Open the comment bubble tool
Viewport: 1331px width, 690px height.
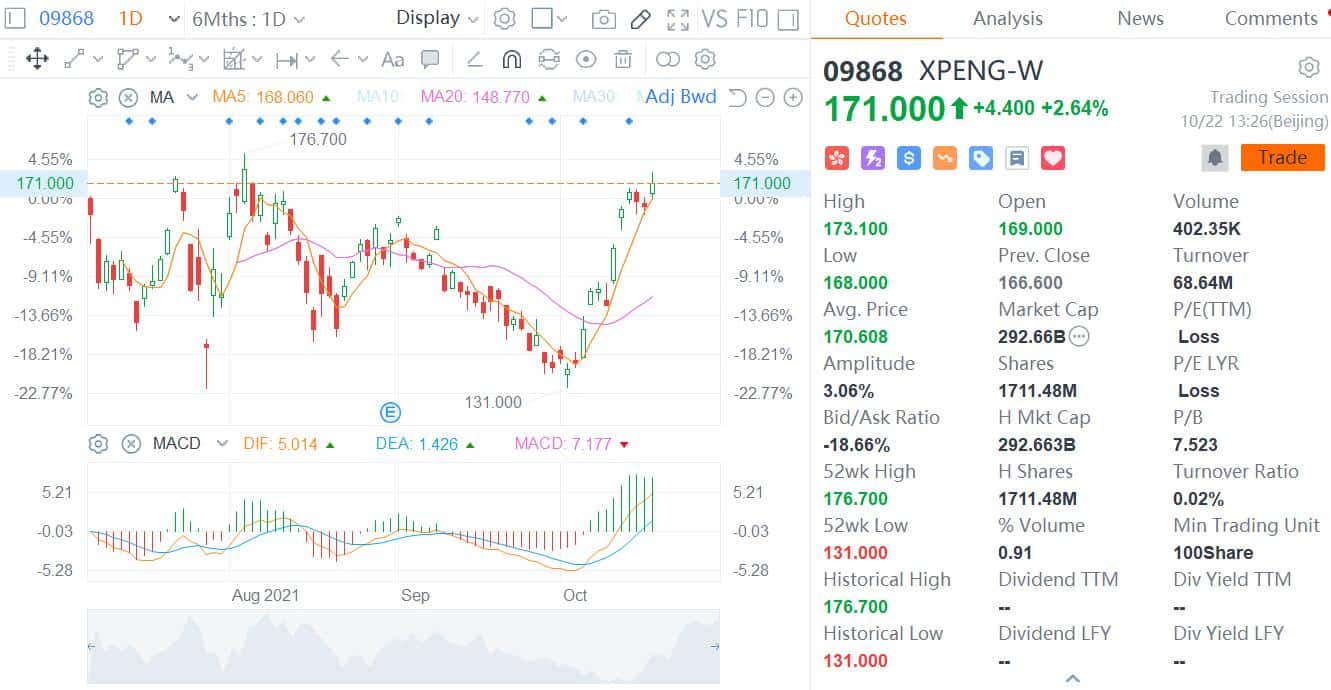(x=430, y=59)
